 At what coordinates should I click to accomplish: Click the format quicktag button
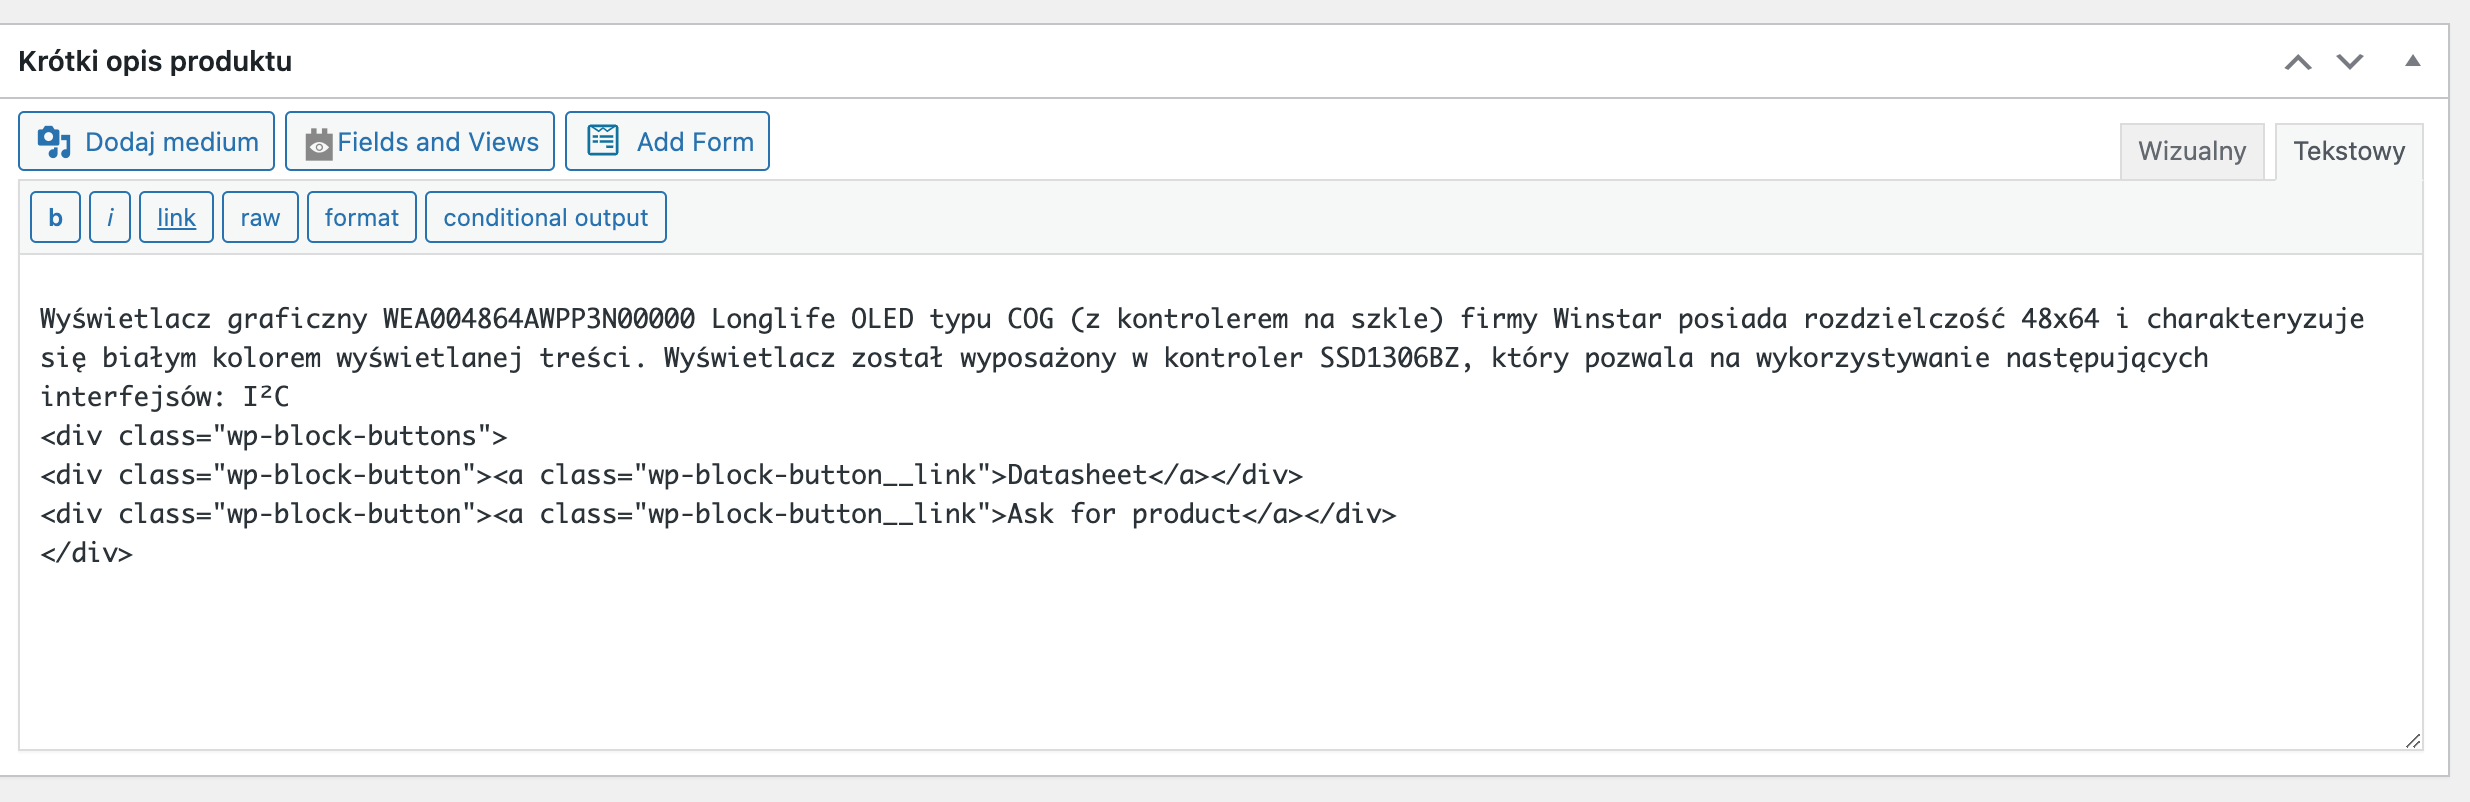tap(362, 217)
